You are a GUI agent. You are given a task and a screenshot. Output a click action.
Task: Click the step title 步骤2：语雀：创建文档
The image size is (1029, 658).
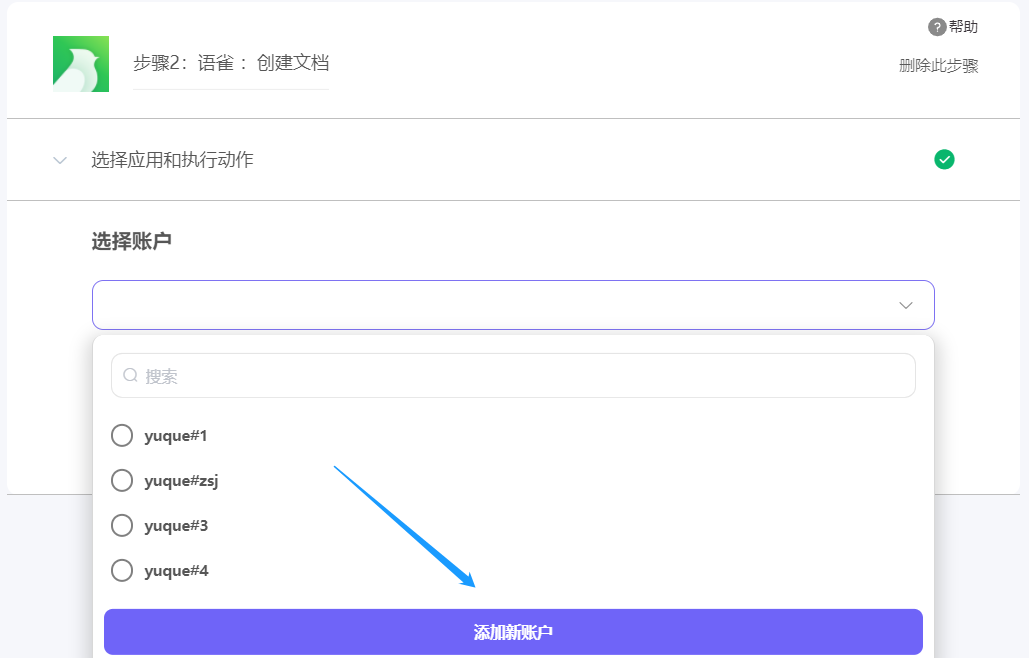click(231, 63)
